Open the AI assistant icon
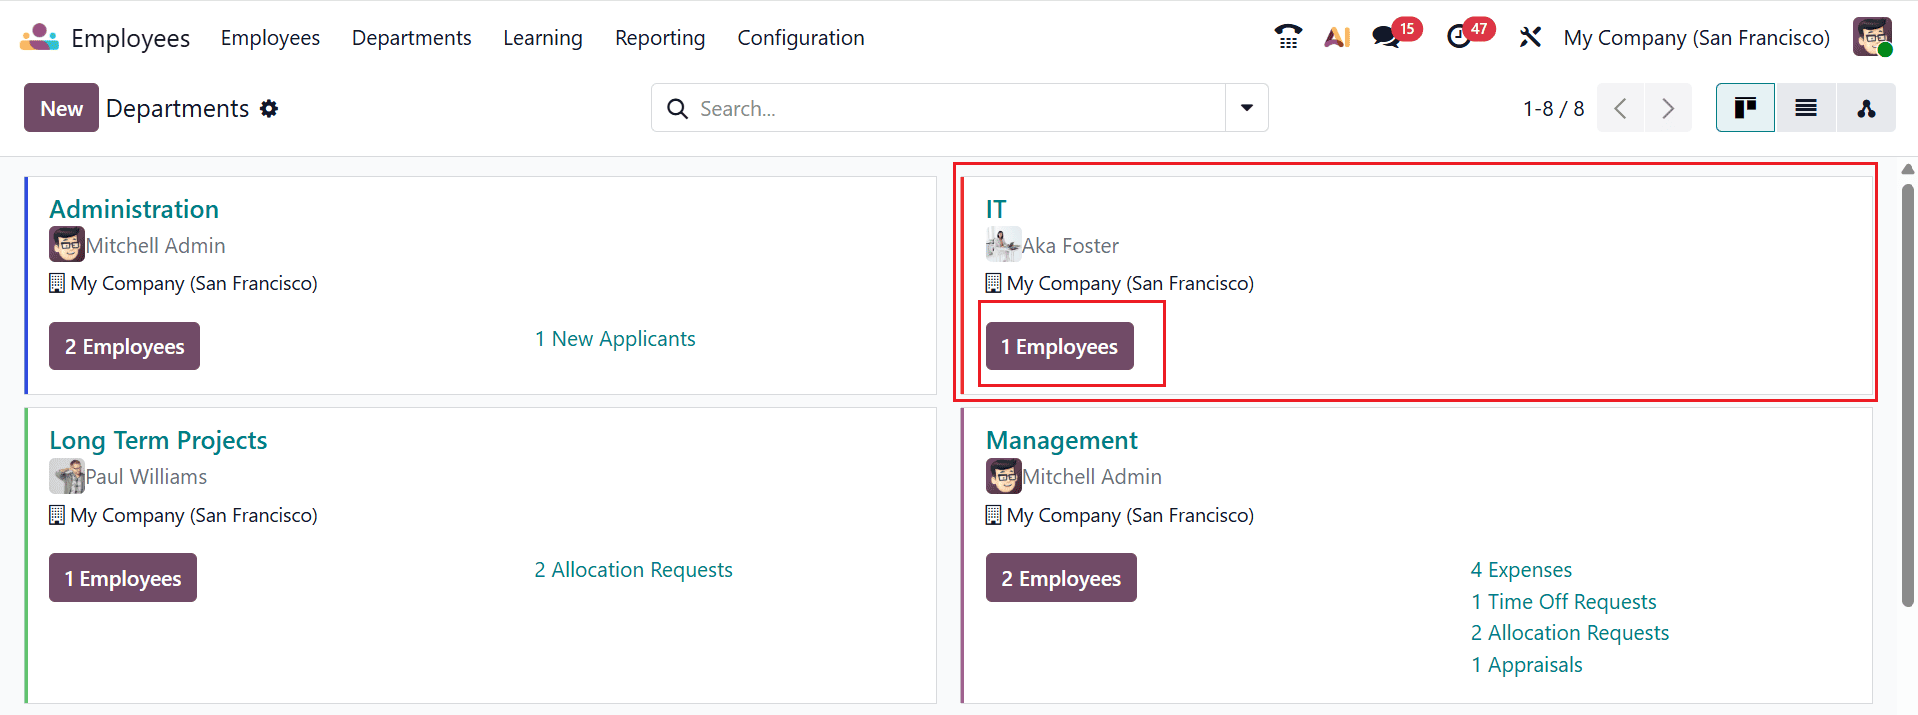The image size is (1918, 715). pos(1337,38)
